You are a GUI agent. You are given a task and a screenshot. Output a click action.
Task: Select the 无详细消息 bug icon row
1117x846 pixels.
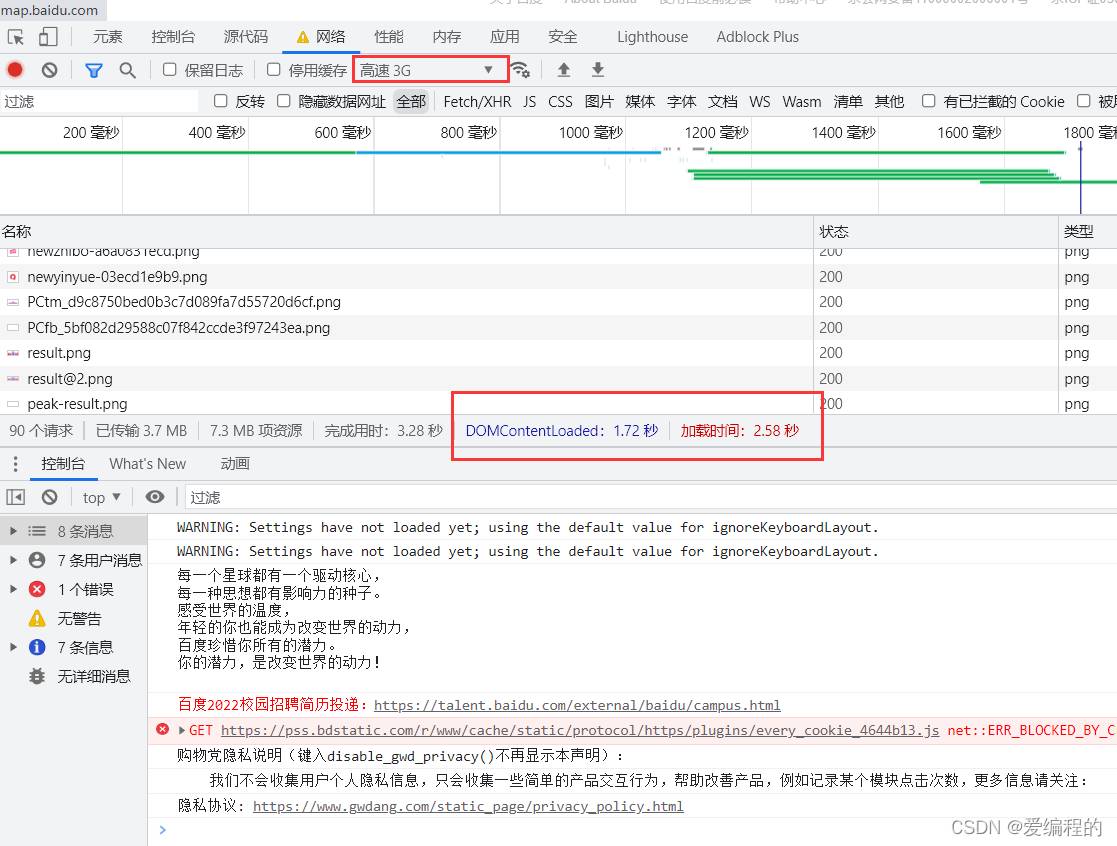tap(74, 677)
